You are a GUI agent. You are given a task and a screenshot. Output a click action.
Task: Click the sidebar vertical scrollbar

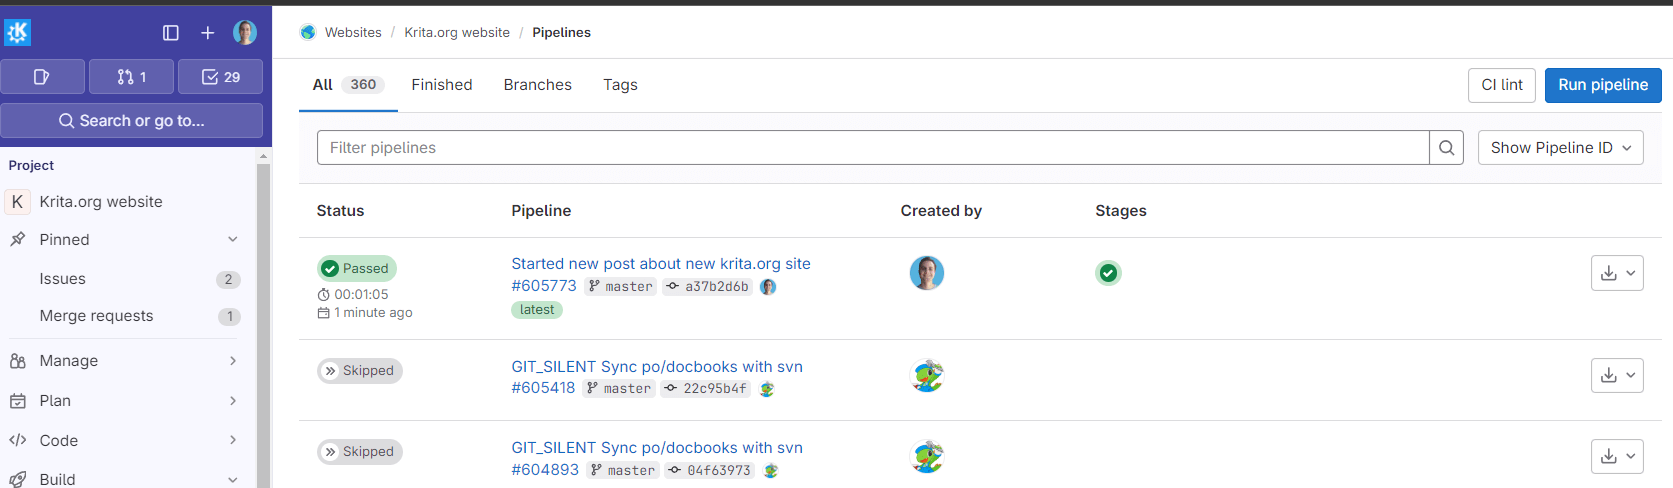(x=264, y=320)
